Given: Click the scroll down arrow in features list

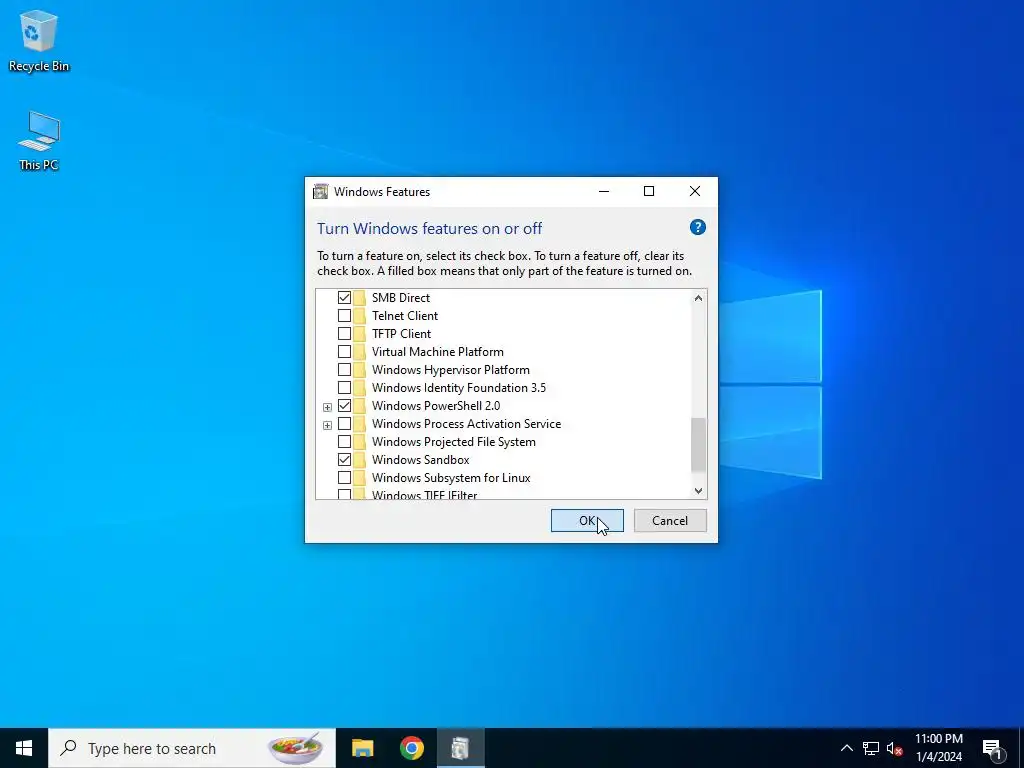Looking at the screenshot, I should coord(698,490).
